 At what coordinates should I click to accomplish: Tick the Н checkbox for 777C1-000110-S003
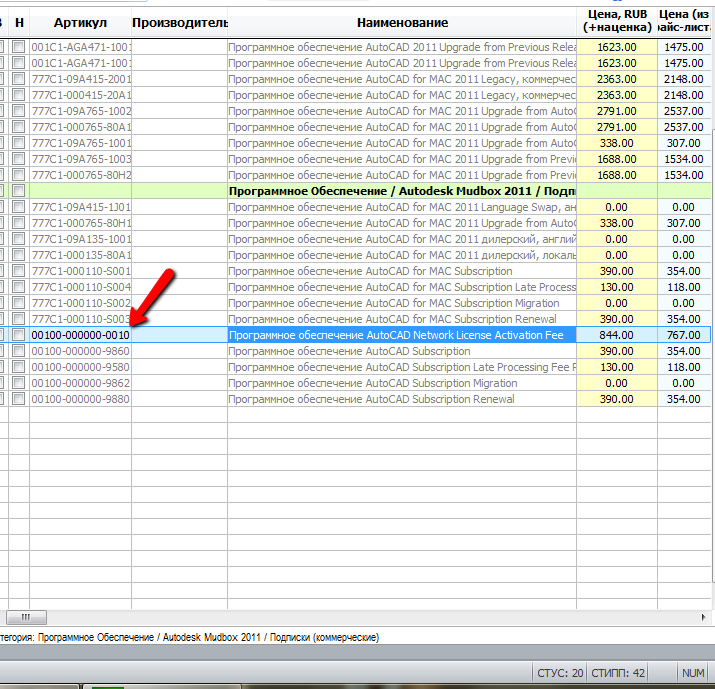(19, 319)
